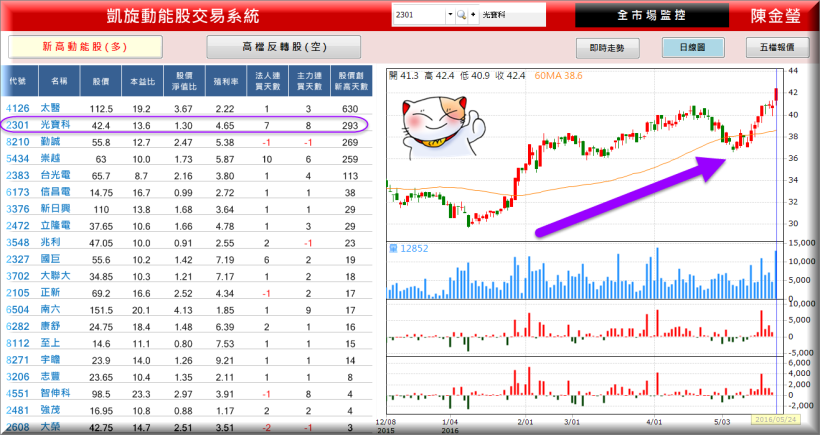The image size is (820, 435).
Task: Click the 主力連買天數 column header
Action: (x=310, y=81)
